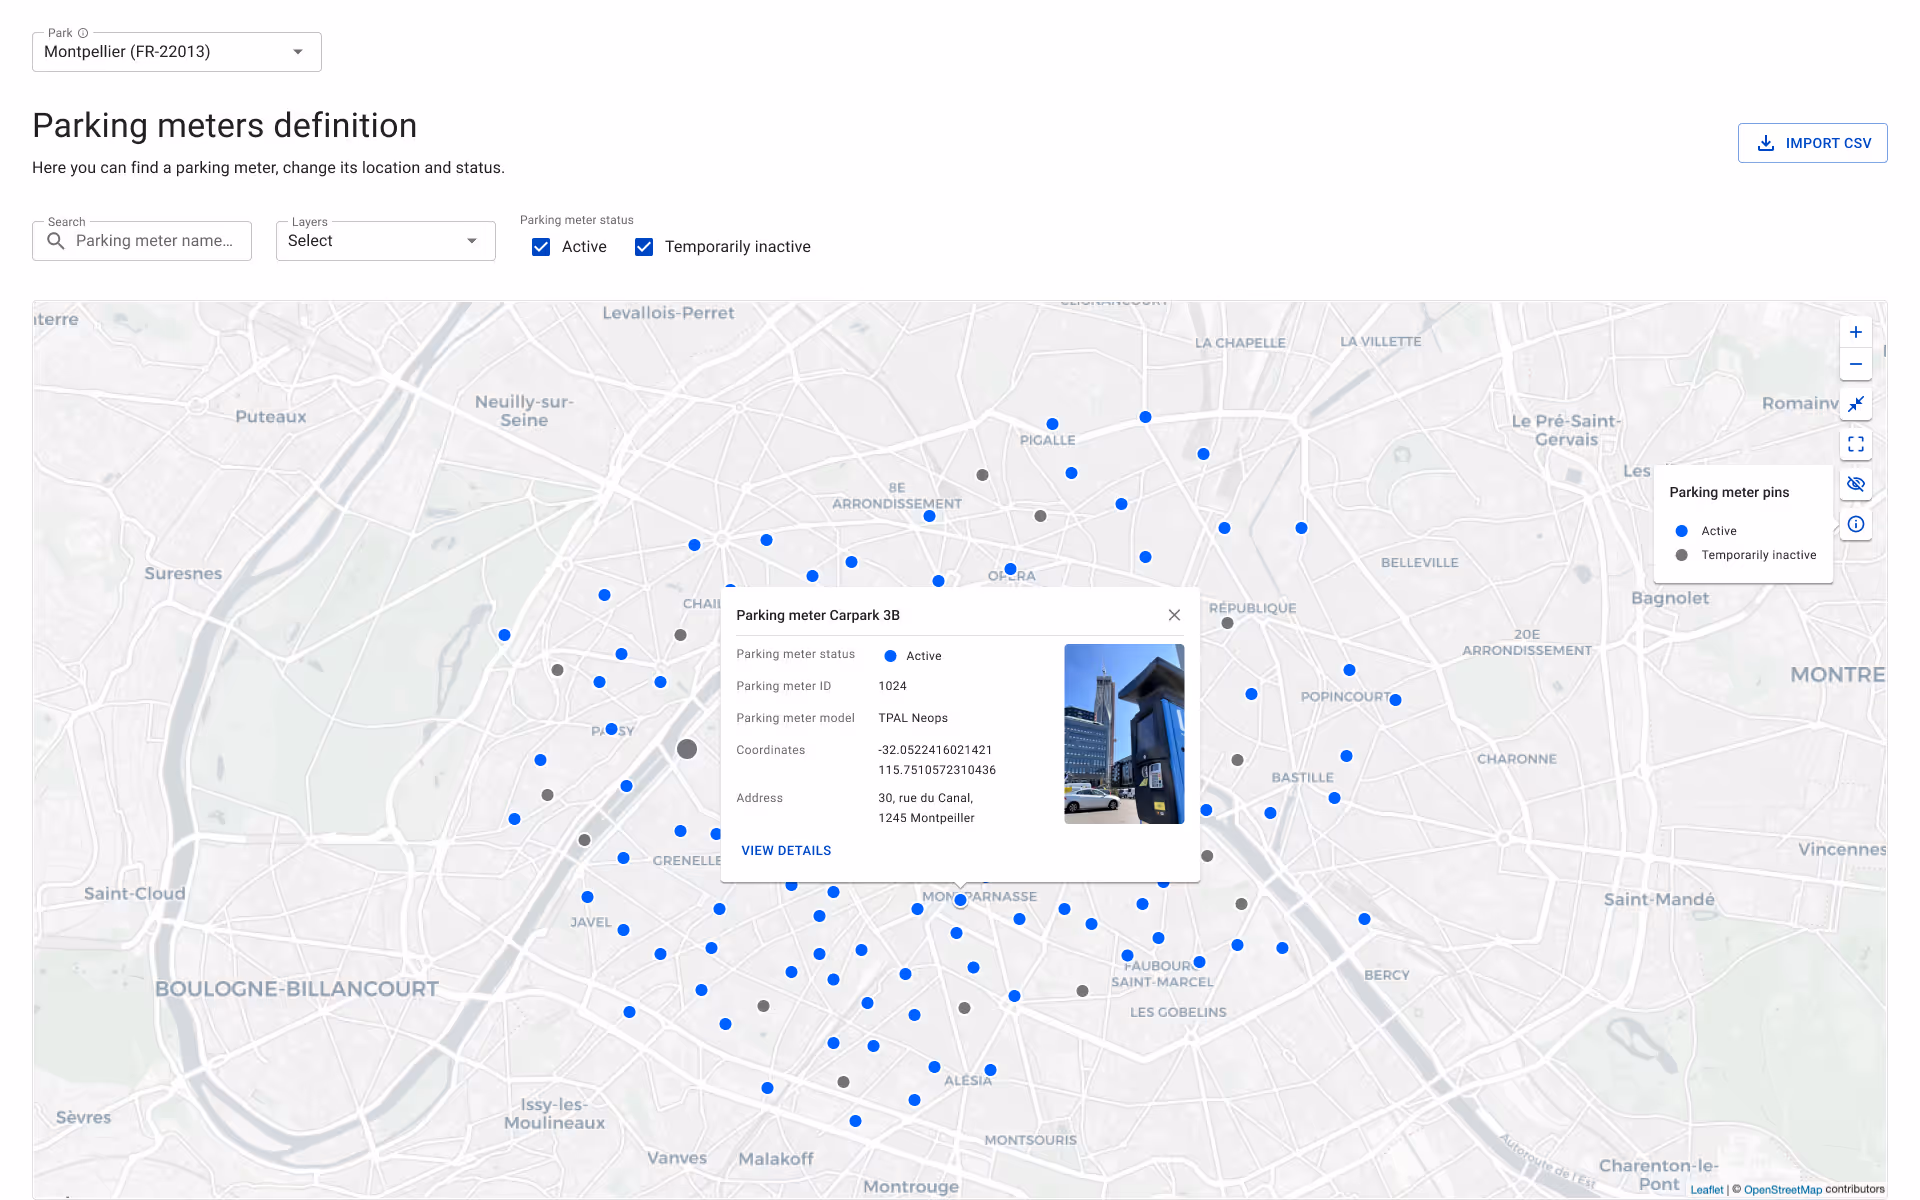
Task: Click the map legend info icon
Action: (1855, 524)
